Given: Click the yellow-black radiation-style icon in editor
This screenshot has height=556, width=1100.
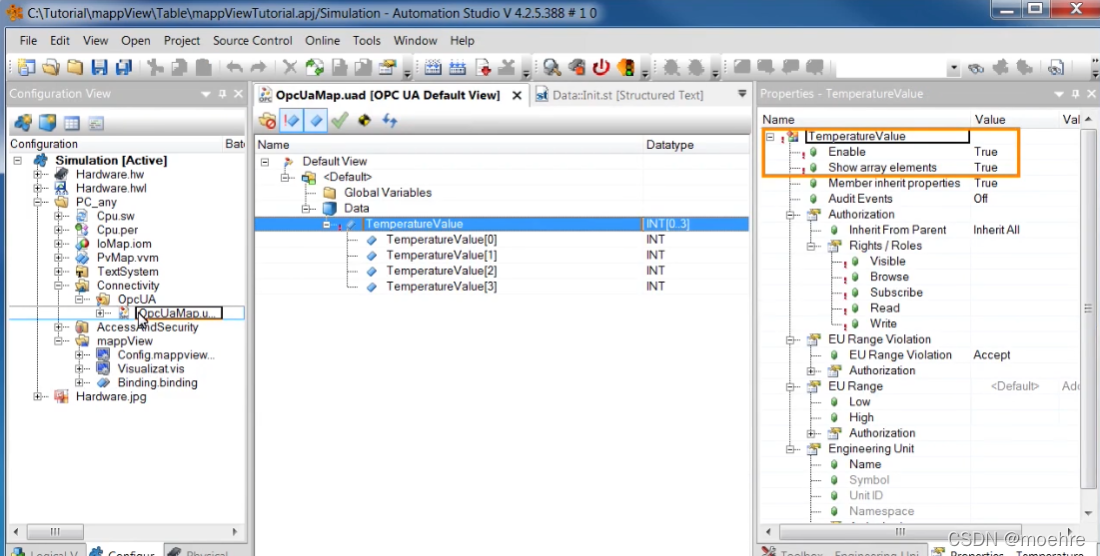Looking at the screenshot, I should [364, 121].
